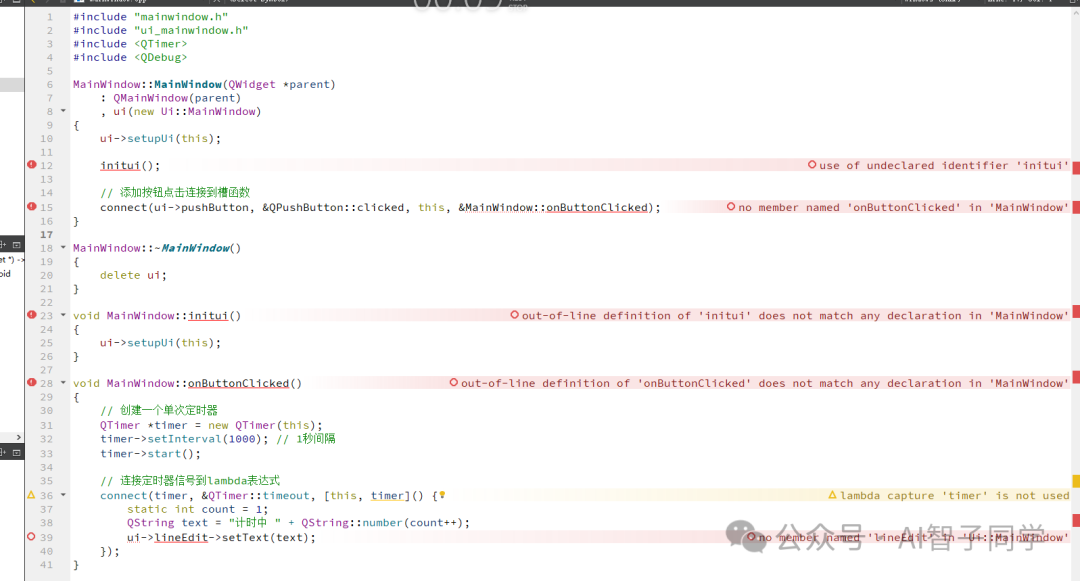Image resolution: width=1080 pixels, height=581 pixels.
Task: Collapse the initui function at line 23
Action: pyautogui.click(x=63, y=315)
